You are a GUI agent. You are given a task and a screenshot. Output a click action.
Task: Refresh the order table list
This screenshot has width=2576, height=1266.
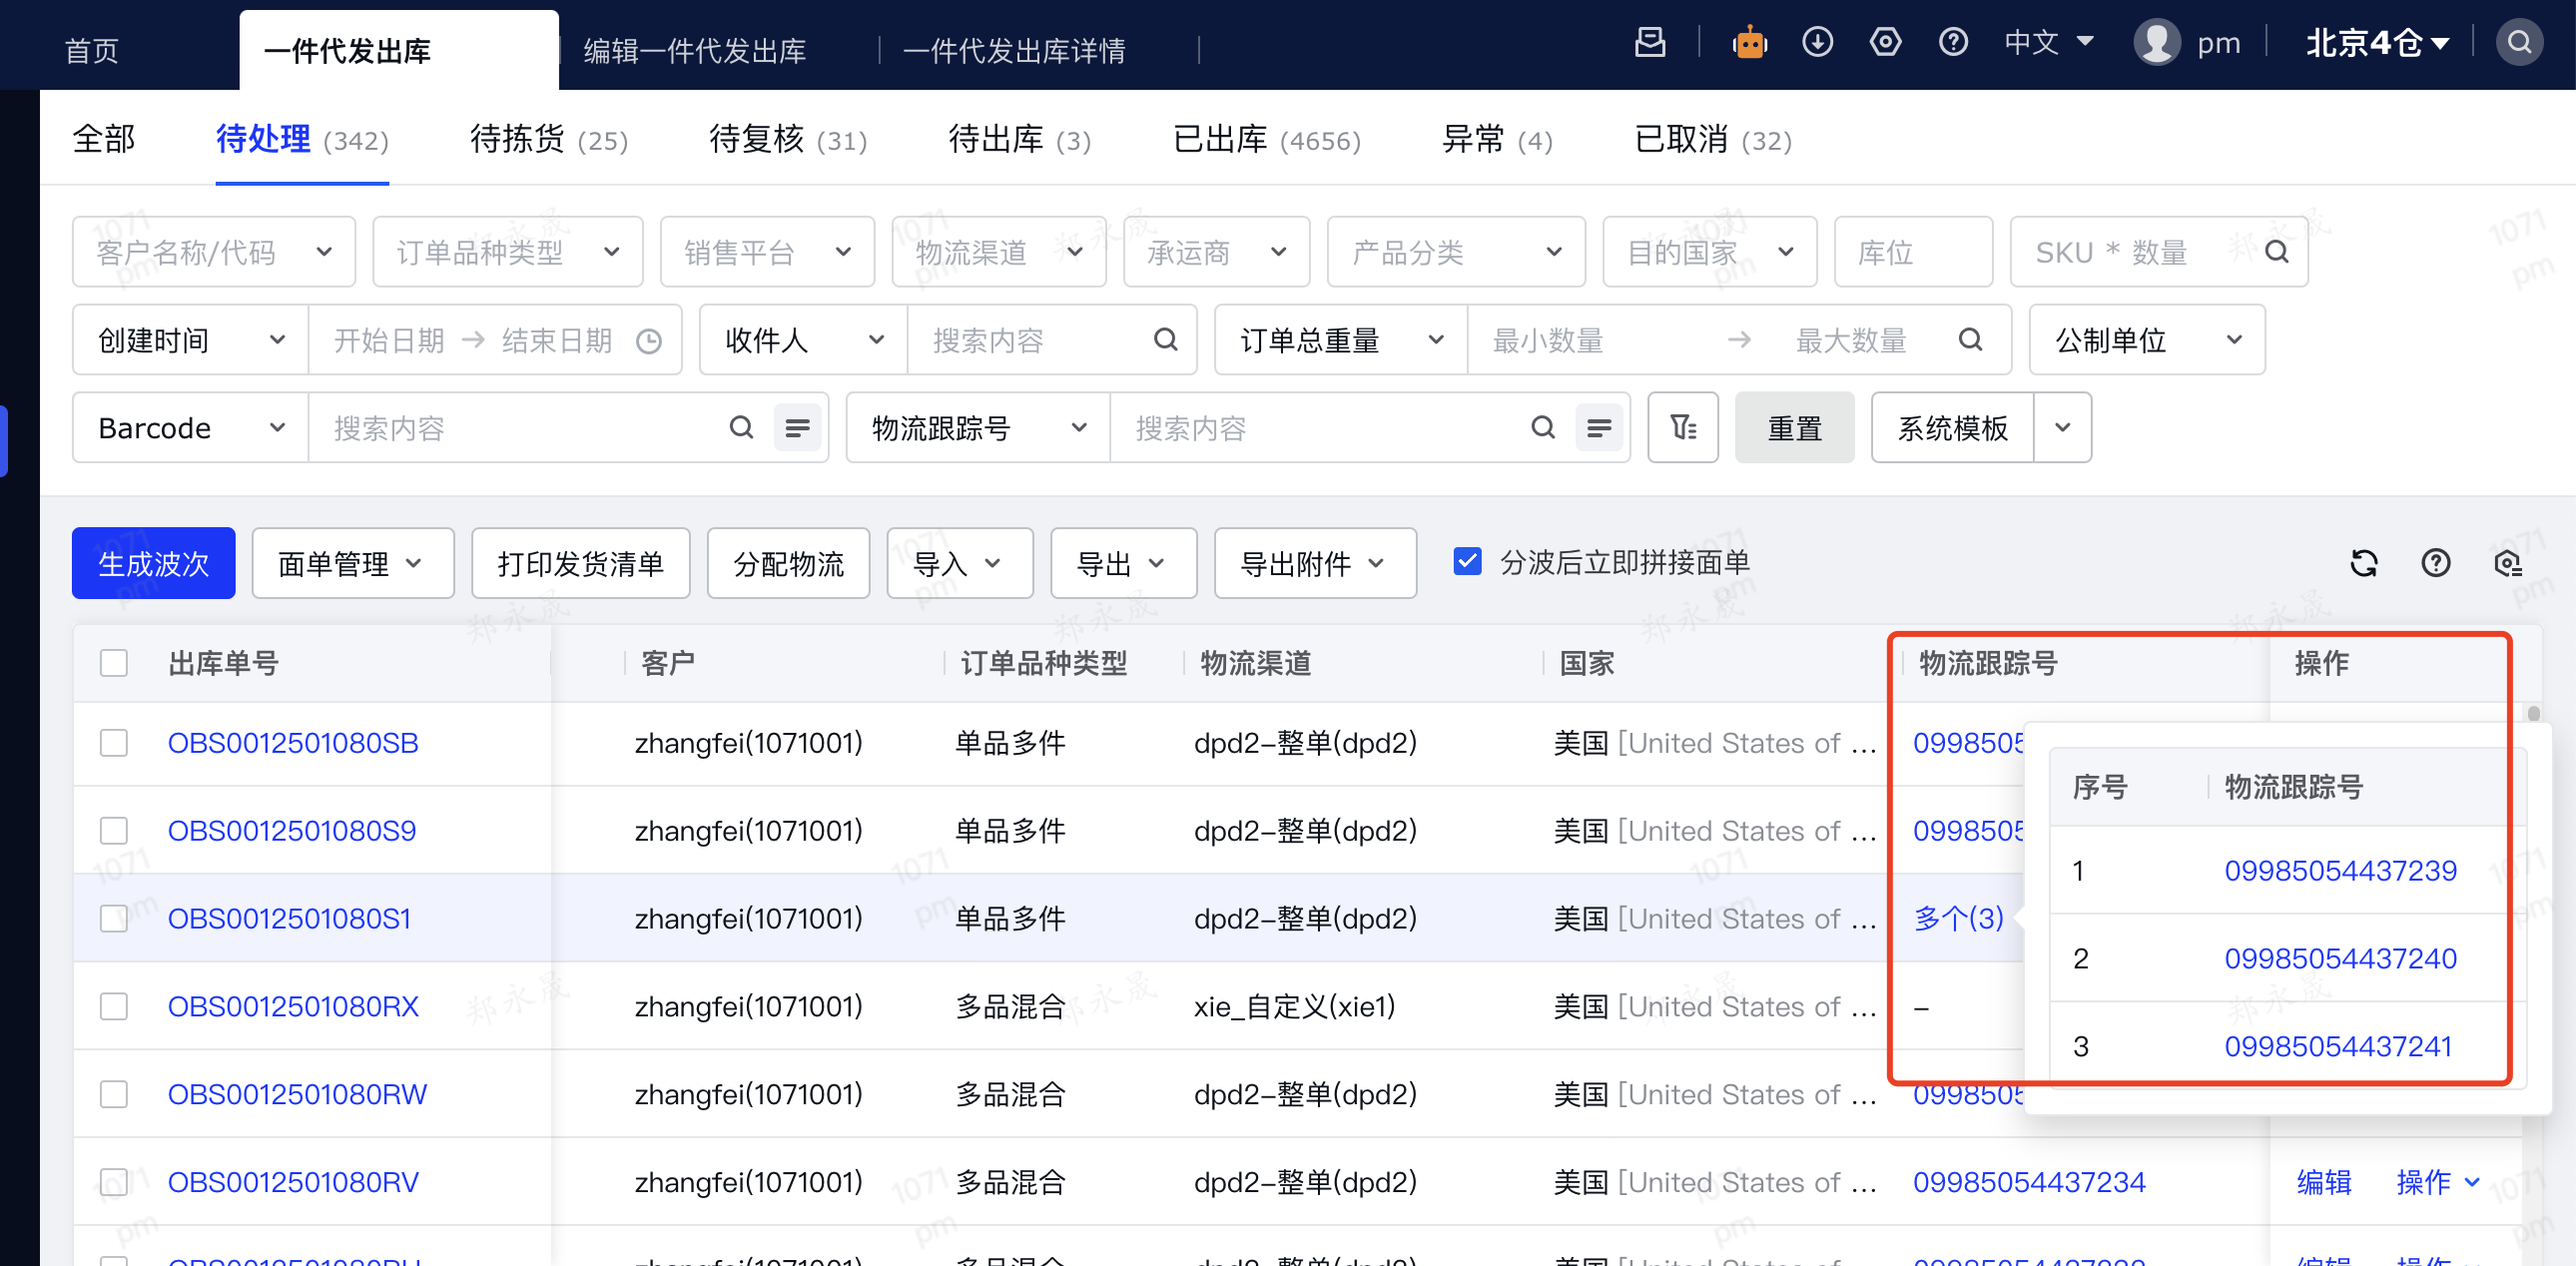[x=2363, y=564]
